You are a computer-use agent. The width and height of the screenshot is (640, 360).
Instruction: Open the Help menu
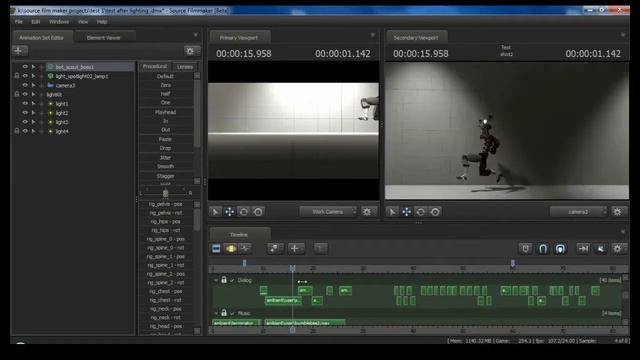click(102, 22)
